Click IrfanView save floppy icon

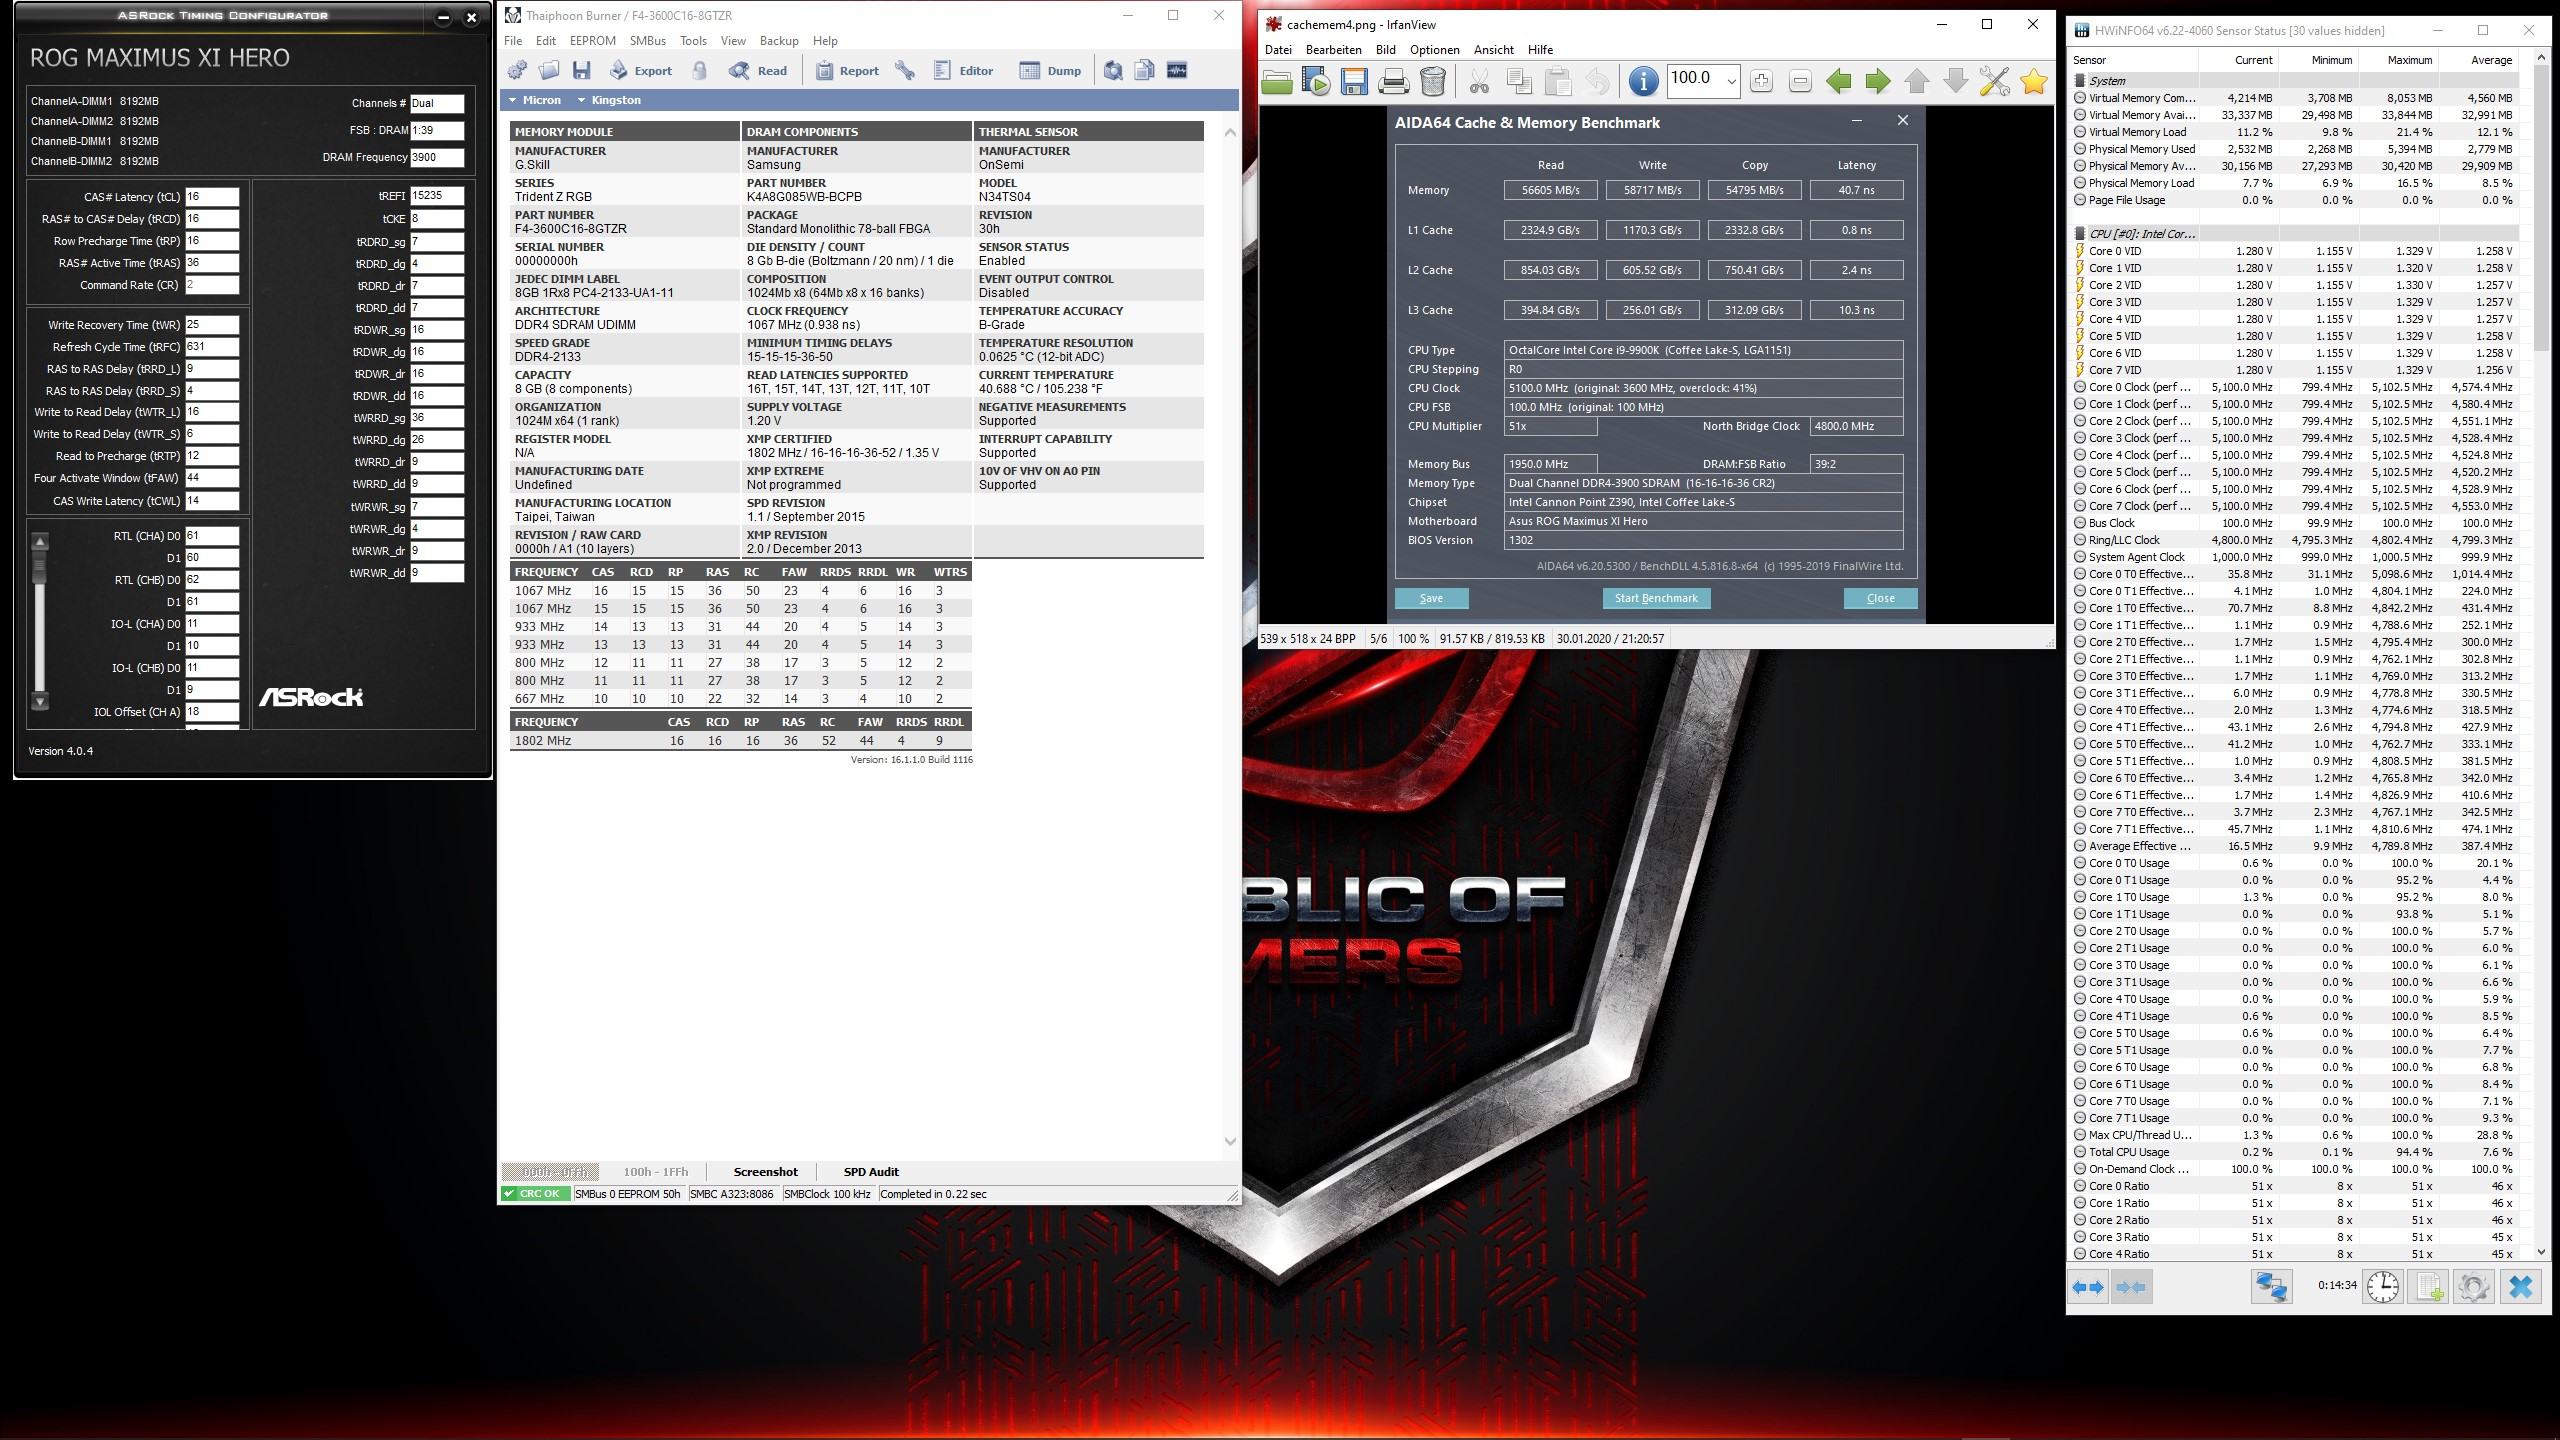tap(1355, 81)
